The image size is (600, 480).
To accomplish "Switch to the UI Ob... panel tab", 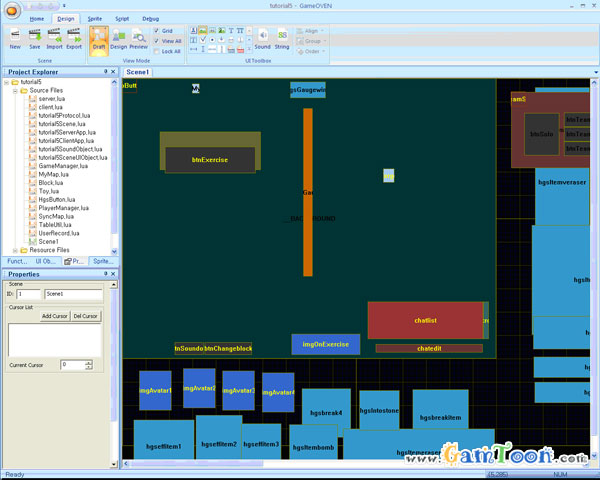I will 46,261.
